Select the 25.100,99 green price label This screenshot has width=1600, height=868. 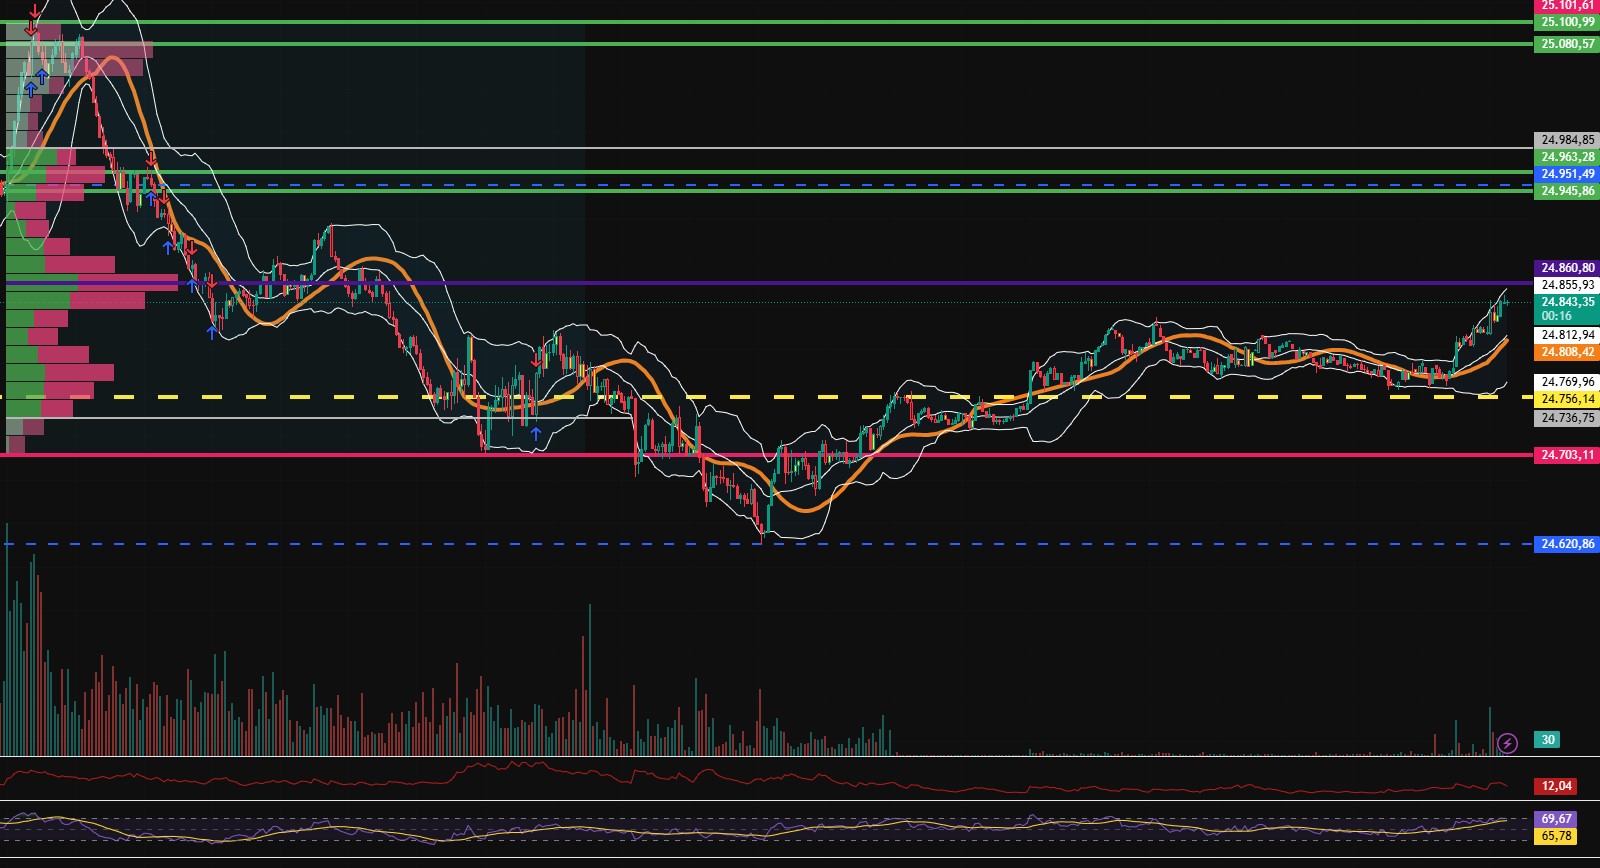click(1566, 22)
